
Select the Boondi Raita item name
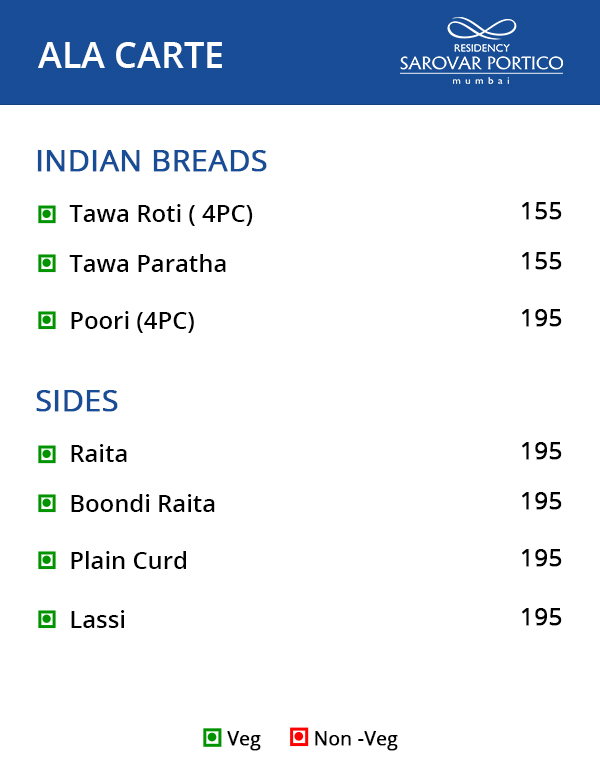(x=143, y=503)
